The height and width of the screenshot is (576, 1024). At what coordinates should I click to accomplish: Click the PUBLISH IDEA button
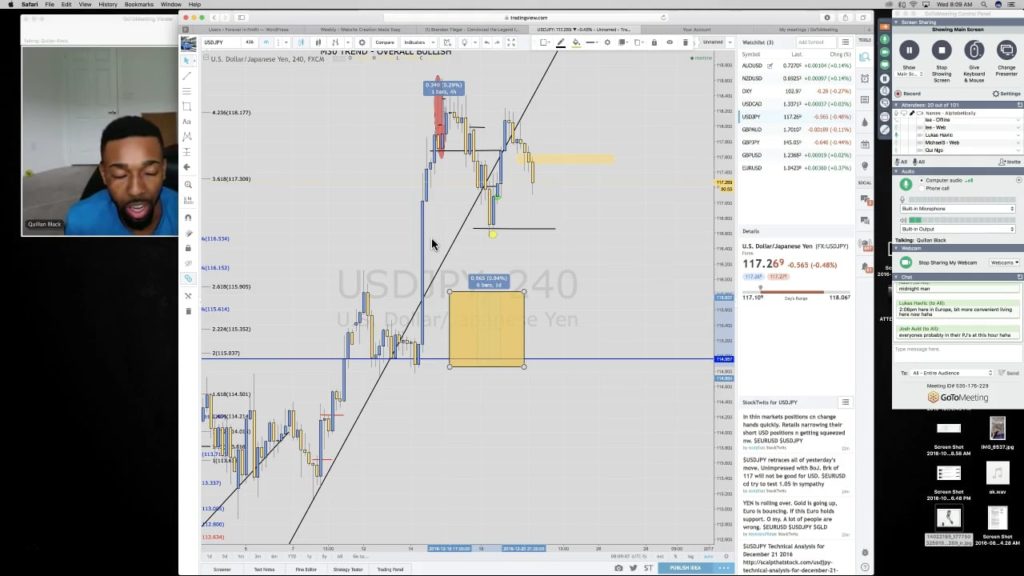(686, 568)
